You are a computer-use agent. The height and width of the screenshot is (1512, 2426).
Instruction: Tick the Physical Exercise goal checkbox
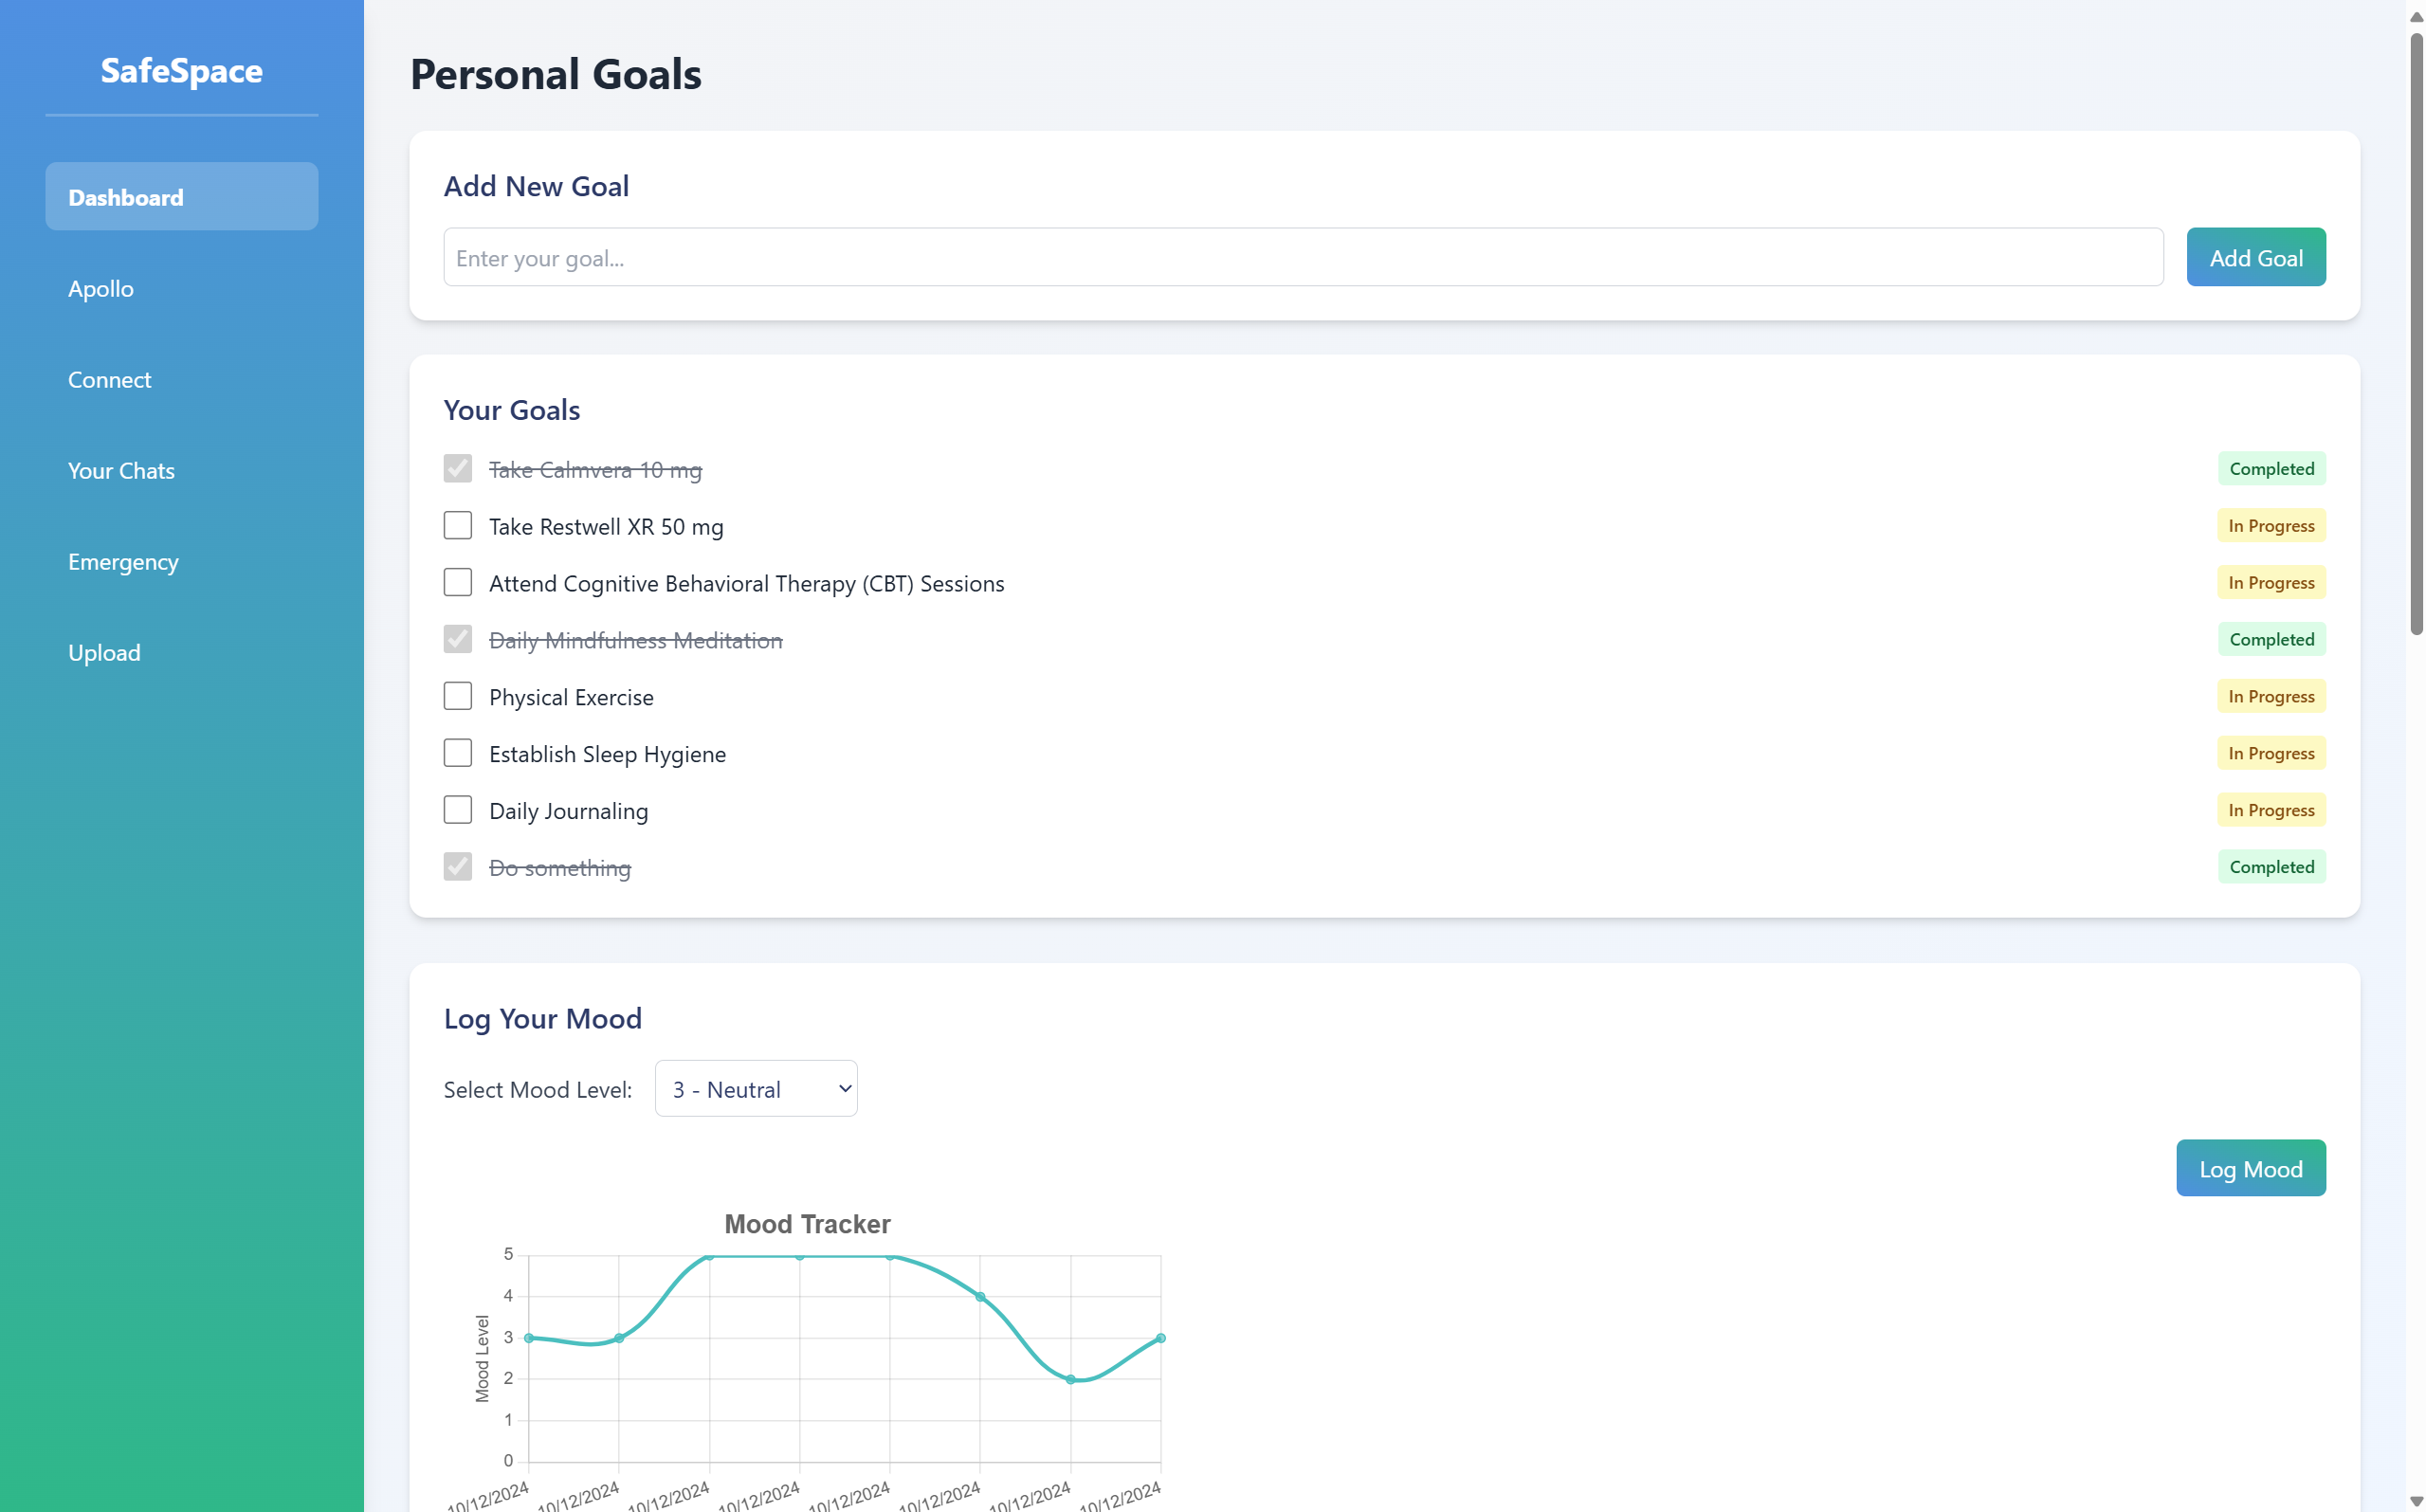click(x=457, y=696)
